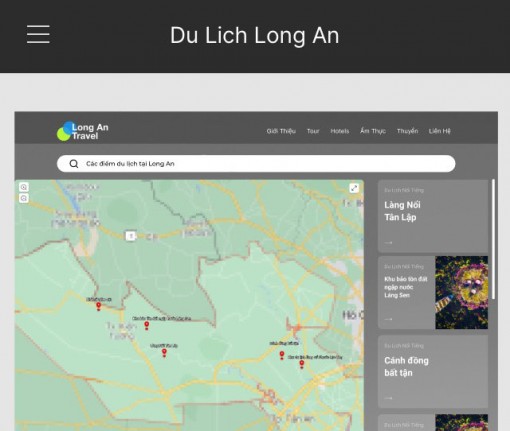This screenshot has width=510, height=431.
Task: Click the sidebar scrollbar thumb
Action: 493,239
